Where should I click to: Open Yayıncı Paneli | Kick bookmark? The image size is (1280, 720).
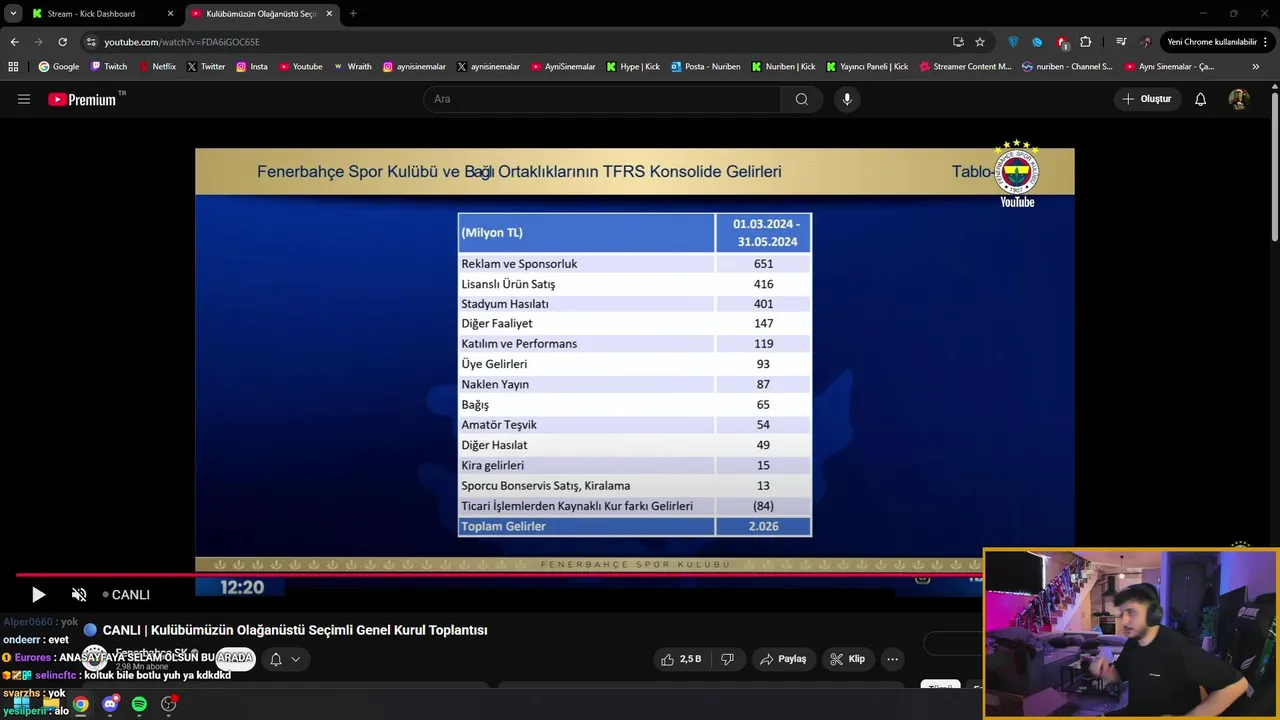tap(867, 67)
